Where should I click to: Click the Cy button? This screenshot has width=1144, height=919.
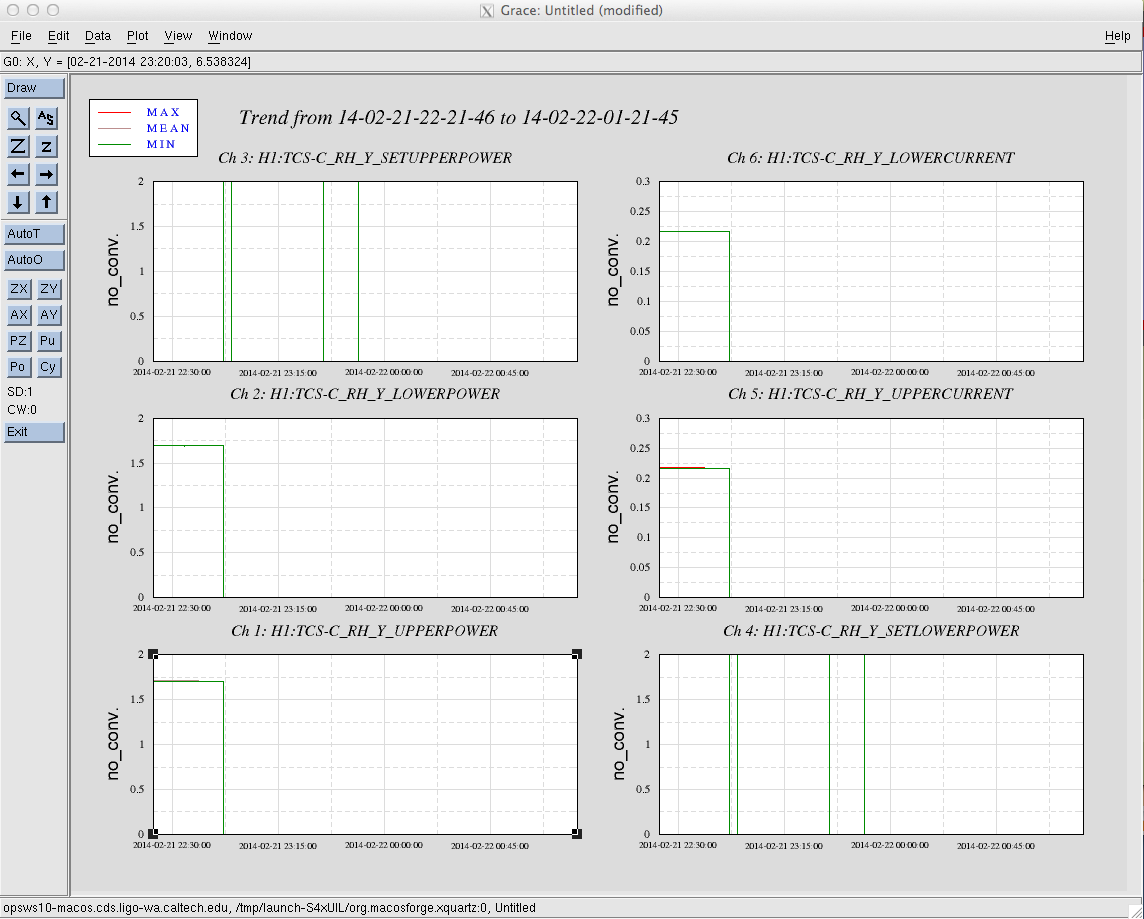click(x=49, y=367)
